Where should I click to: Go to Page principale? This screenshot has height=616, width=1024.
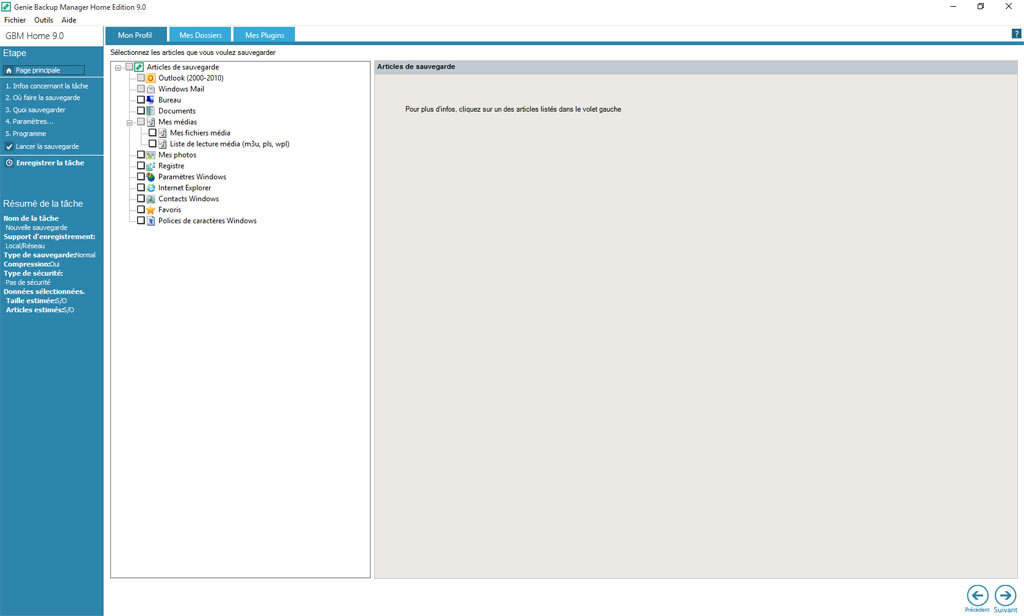pos(44,70)
